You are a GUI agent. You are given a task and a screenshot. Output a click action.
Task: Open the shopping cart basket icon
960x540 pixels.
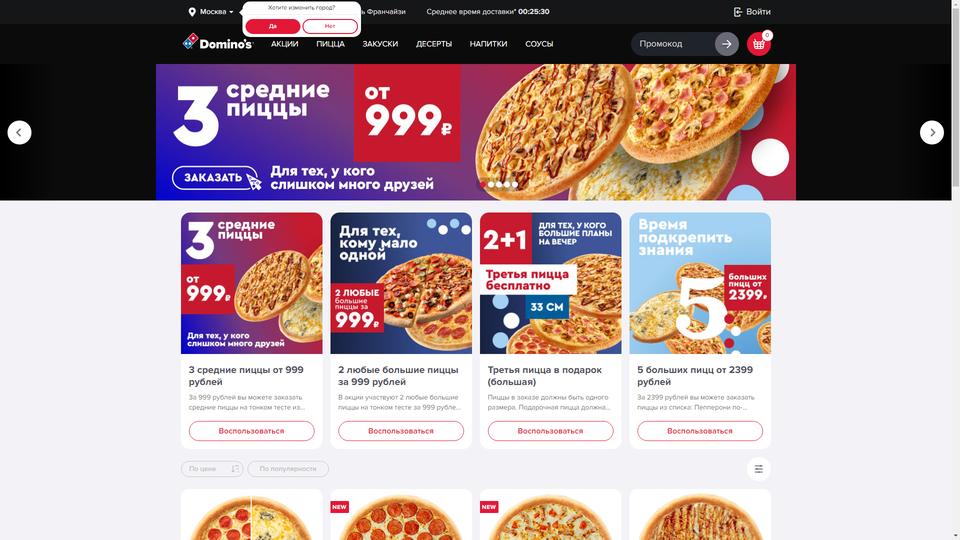click(758, 44)
